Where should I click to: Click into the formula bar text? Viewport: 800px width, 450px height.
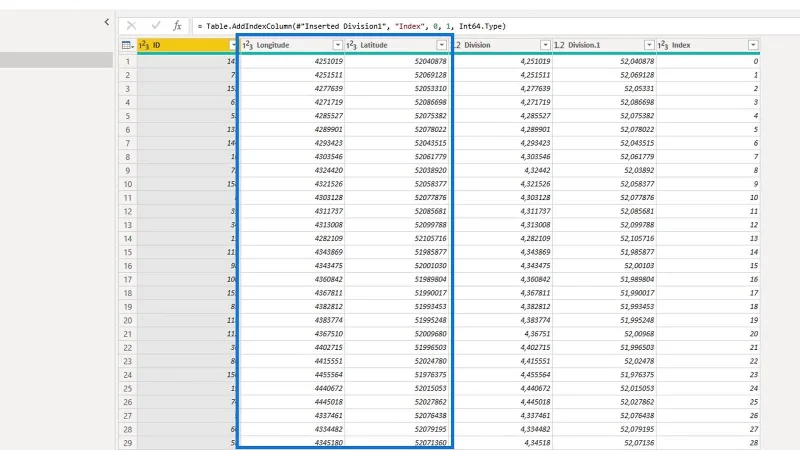tap(352, 26)
